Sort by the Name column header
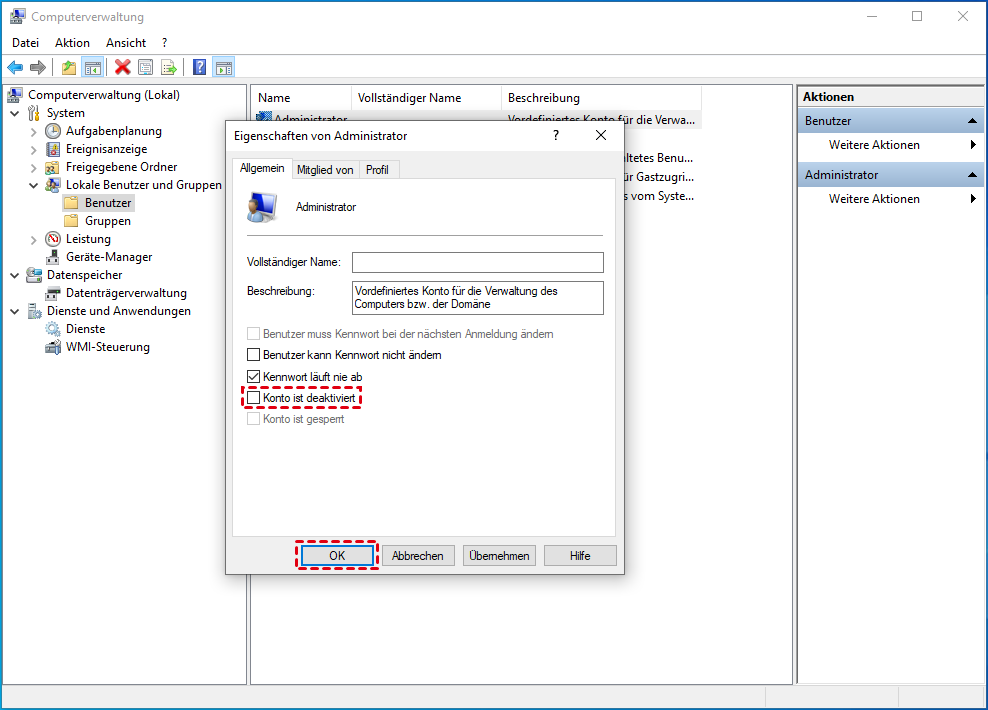988x710 pixels. tap(301, 98)
